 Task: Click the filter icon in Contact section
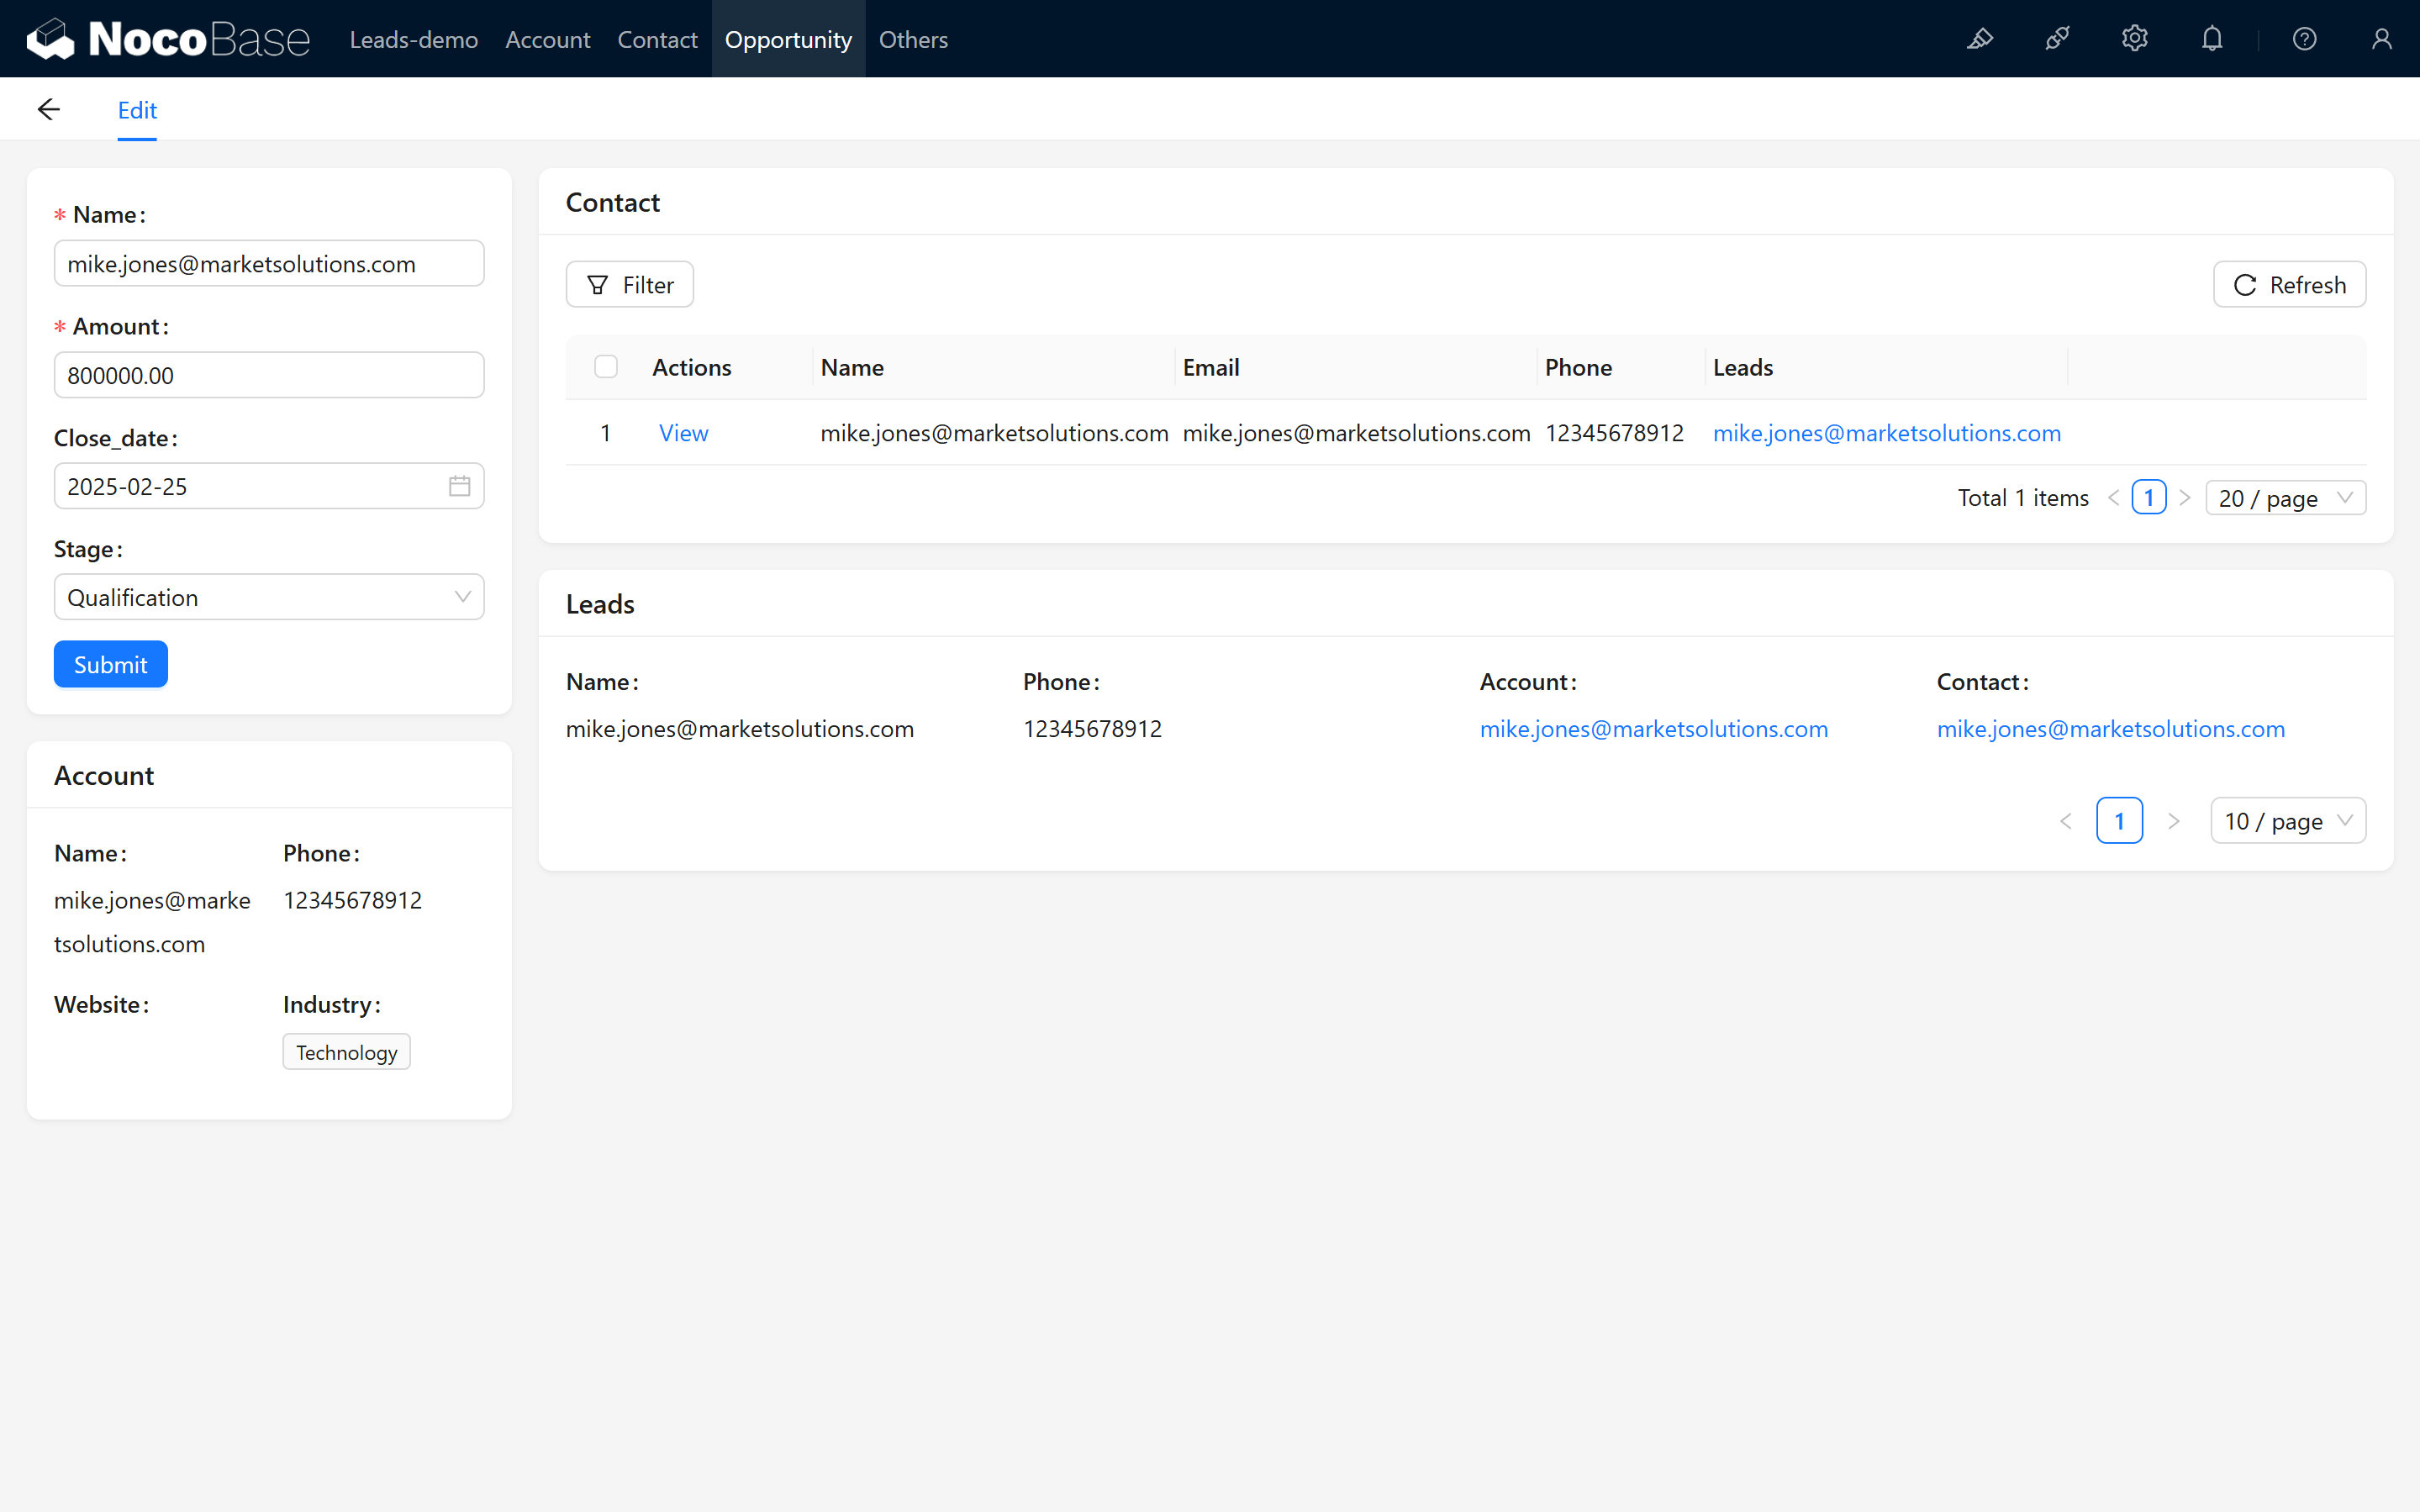[x=598, y=284]
